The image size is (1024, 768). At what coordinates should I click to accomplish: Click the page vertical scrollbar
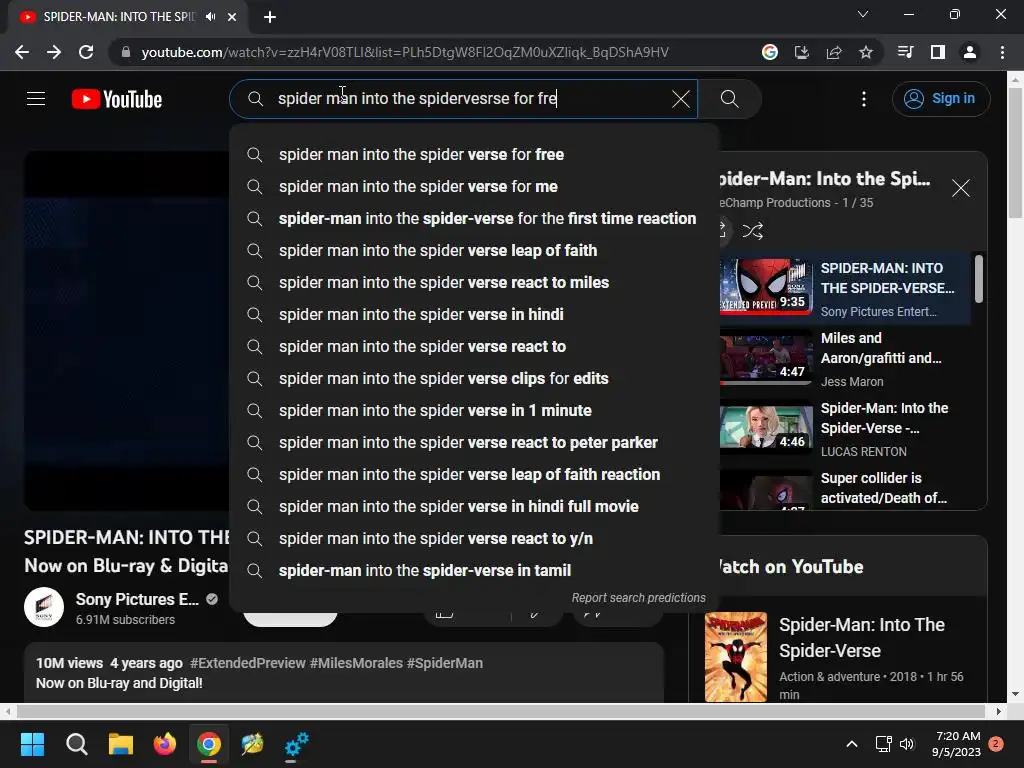pyautogui.click(x=1015, y=153)
